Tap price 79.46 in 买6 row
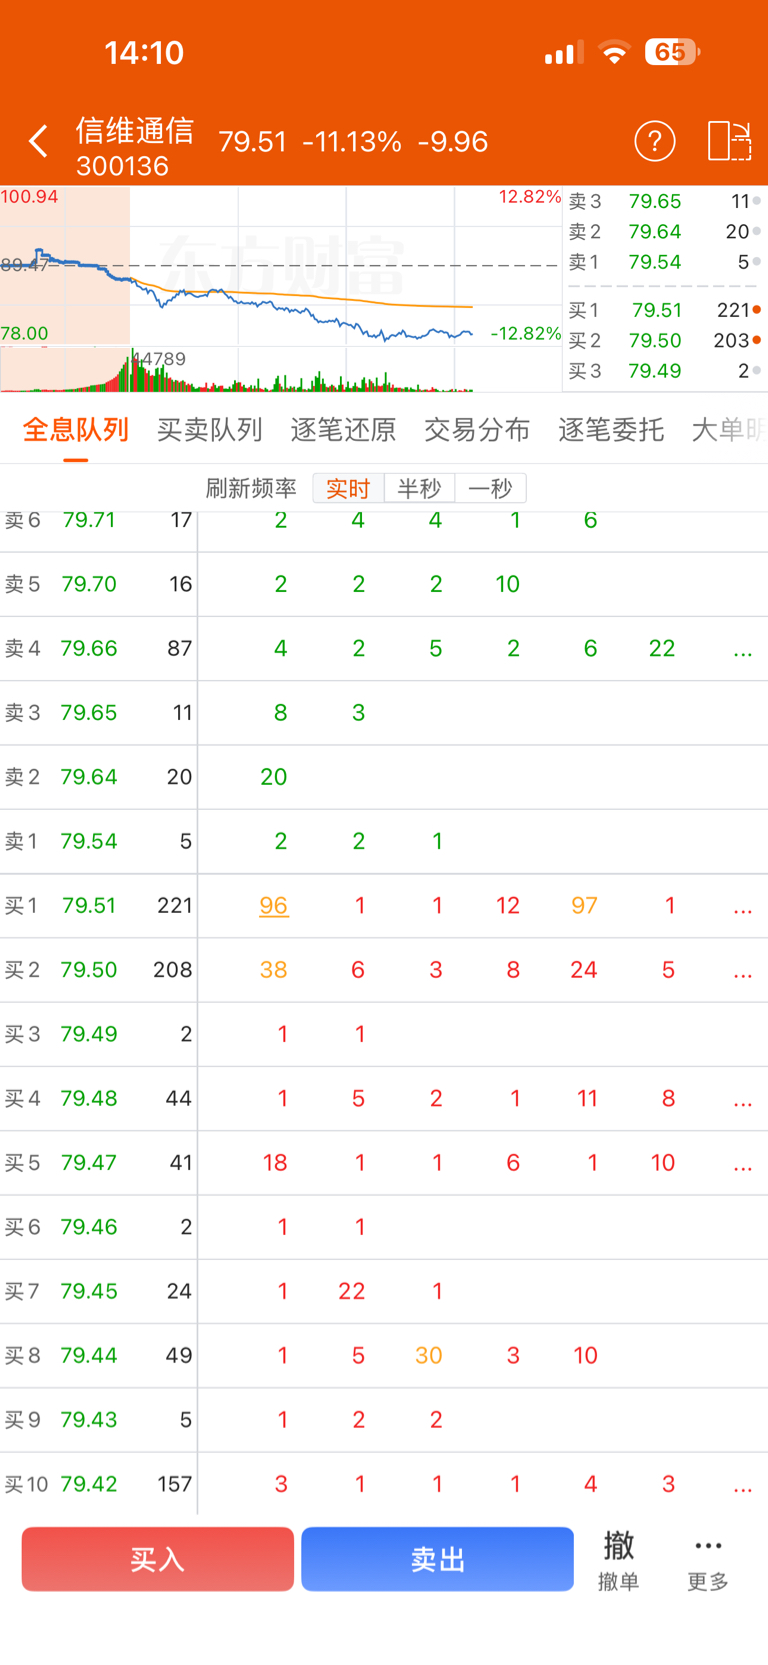The height and width of the screenshot is (1665, 768). click(x=89, y=1227)
